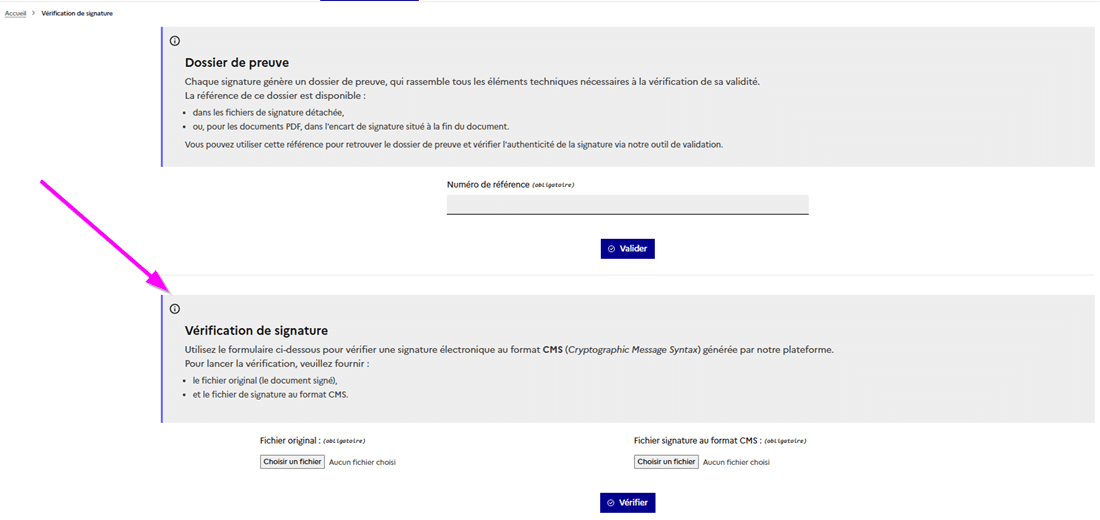
Task: Click the 'Fichier original' field label
Action: pos(289,440)
